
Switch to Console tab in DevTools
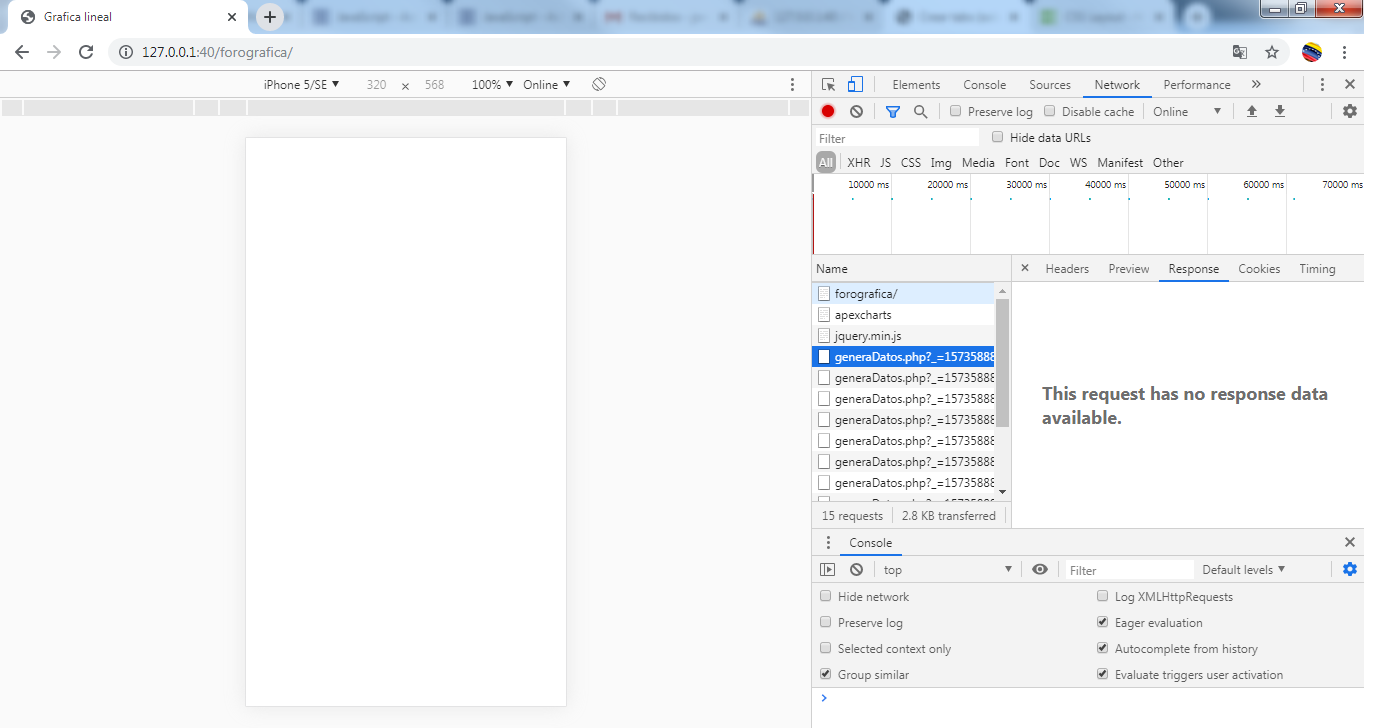(x=984, y=85)
